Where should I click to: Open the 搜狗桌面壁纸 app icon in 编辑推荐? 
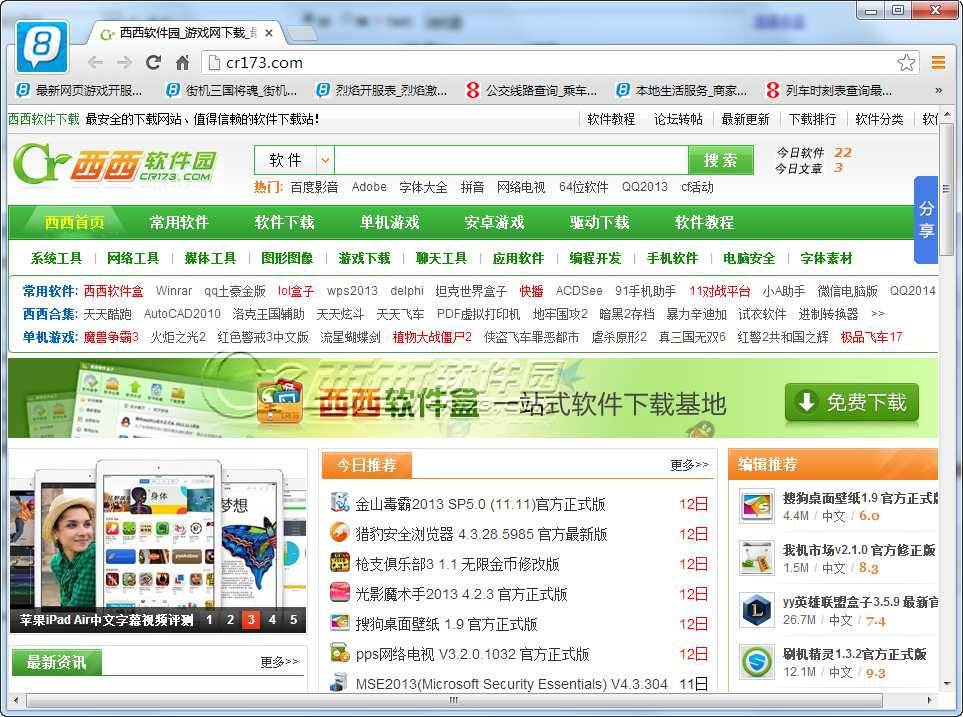756,505
